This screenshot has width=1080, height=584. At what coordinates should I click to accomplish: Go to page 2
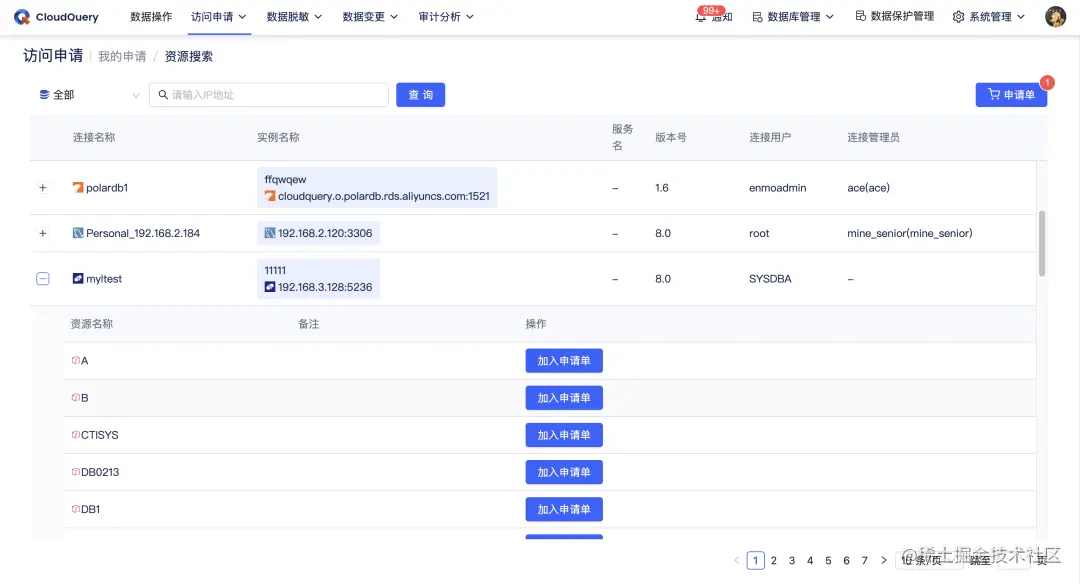(x=773, y=561)
